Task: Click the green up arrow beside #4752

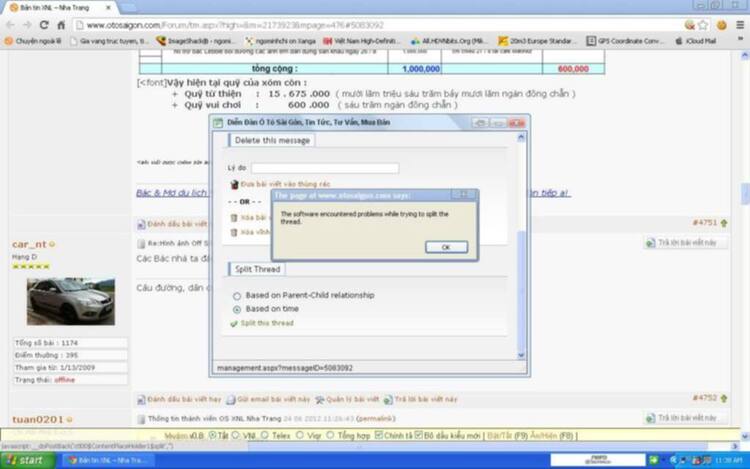Action: point(724,398)
